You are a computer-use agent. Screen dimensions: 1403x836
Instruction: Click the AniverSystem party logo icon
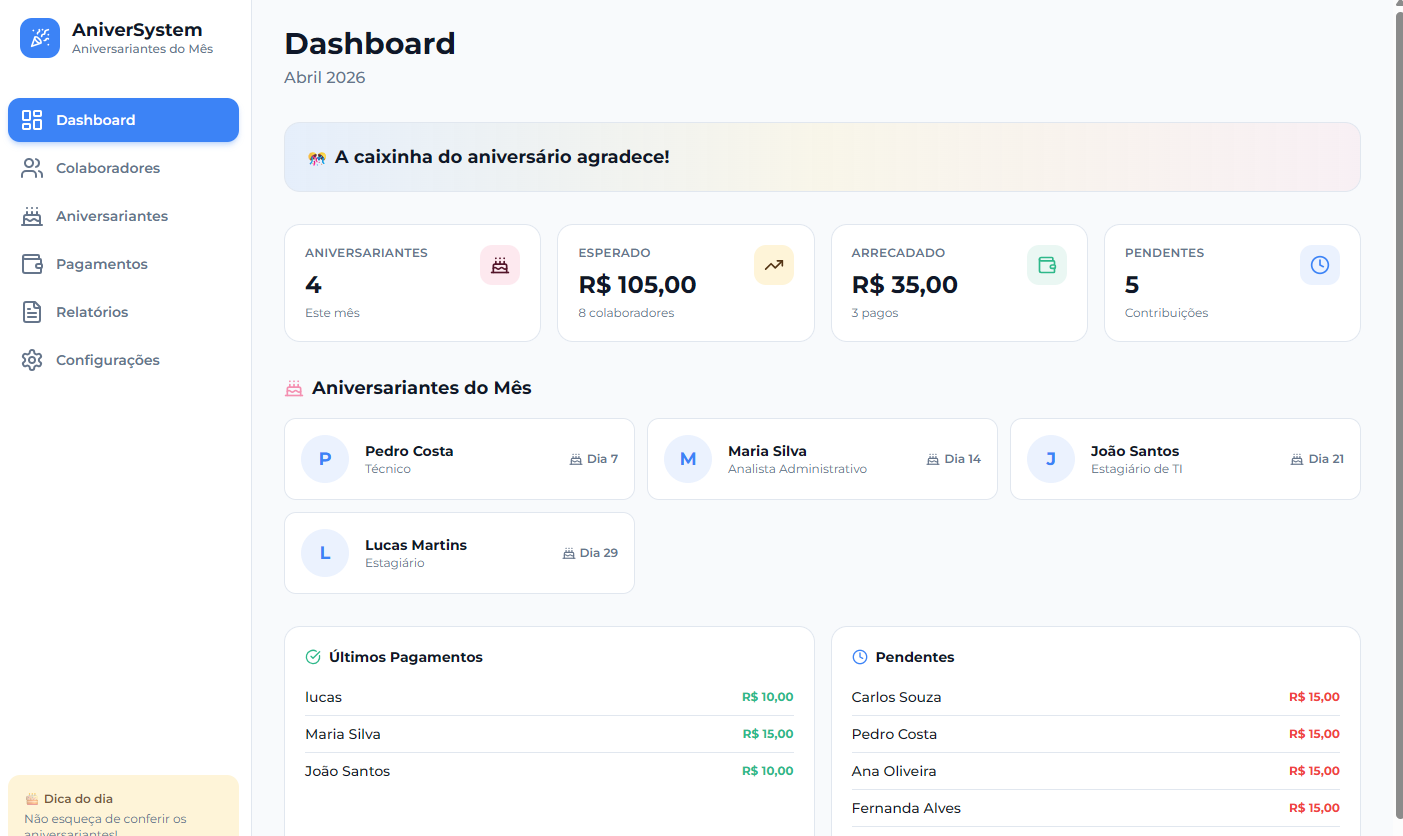point(40,38)
